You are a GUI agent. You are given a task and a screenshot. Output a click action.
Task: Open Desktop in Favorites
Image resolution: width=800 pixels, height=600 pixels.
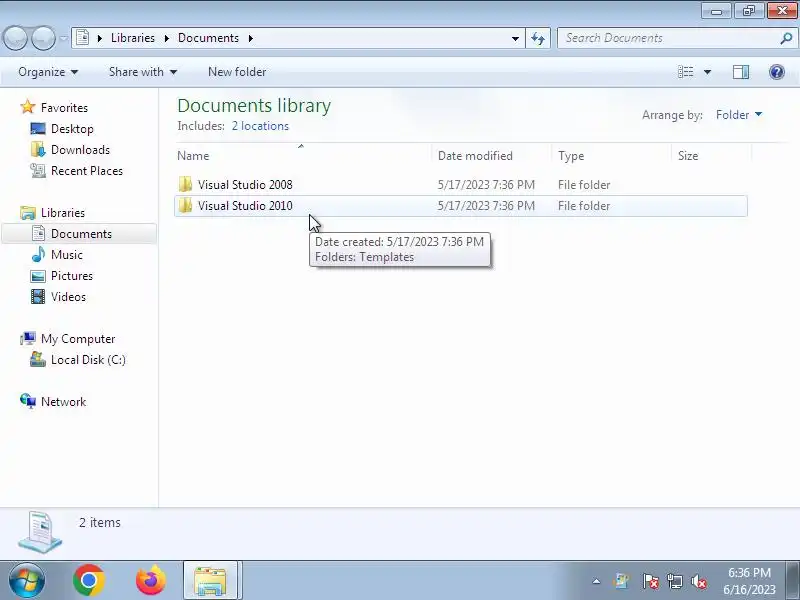pos(72,129)
